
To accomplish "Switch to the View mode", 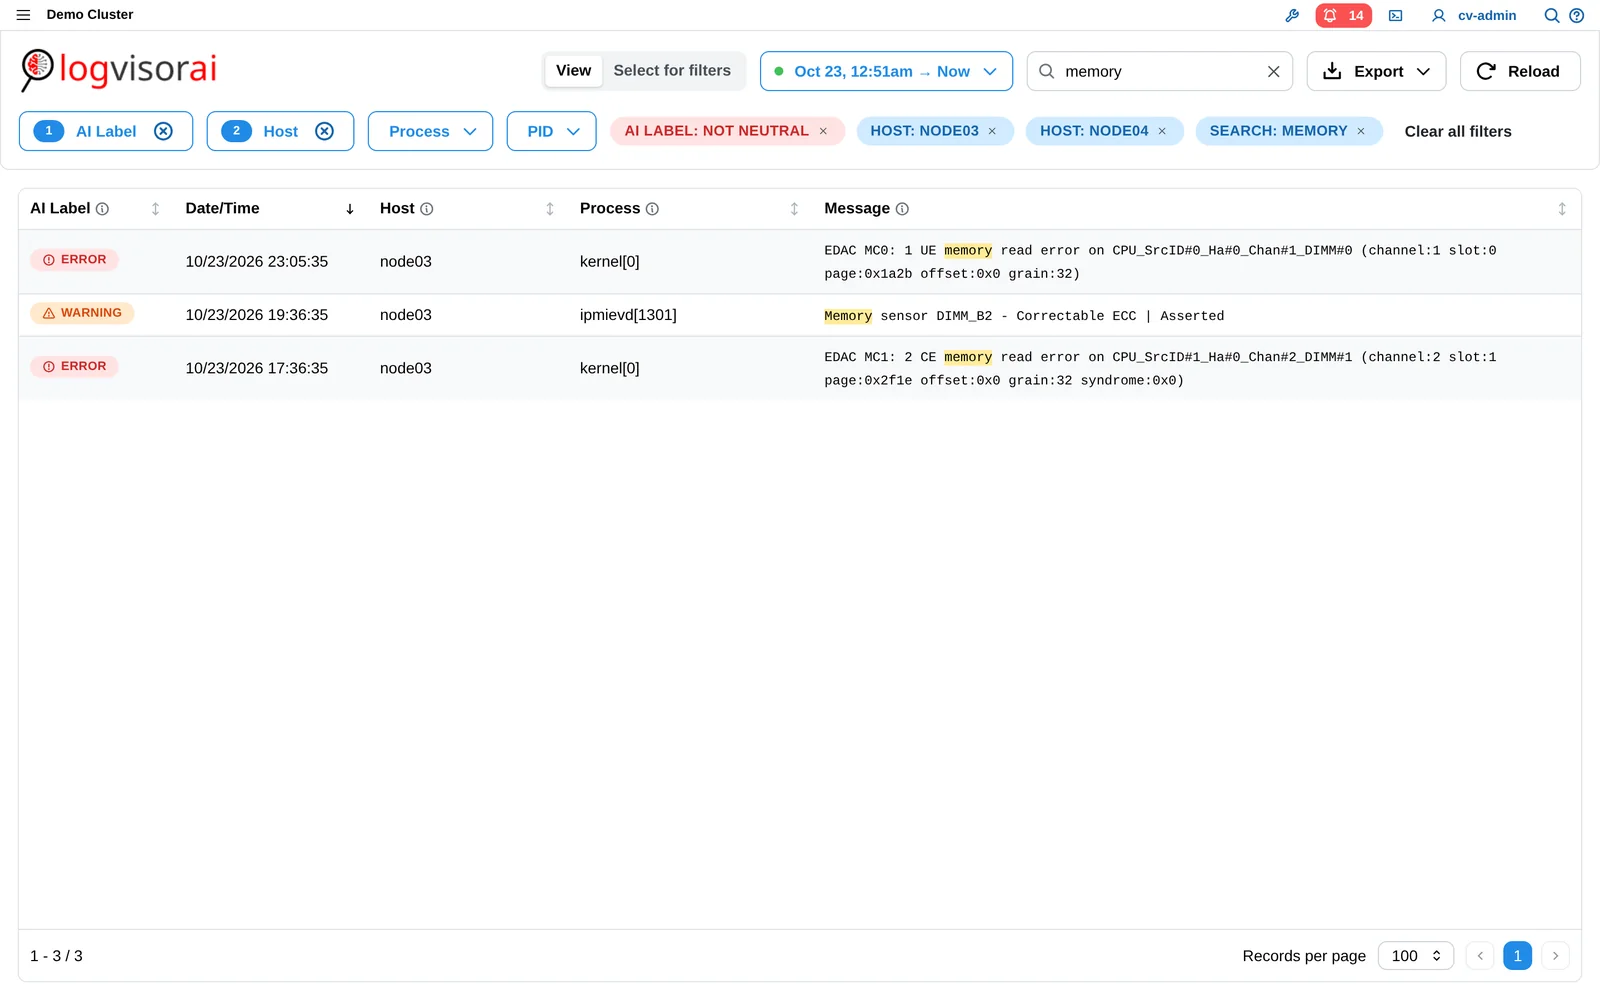I will [x=573, y=71].
